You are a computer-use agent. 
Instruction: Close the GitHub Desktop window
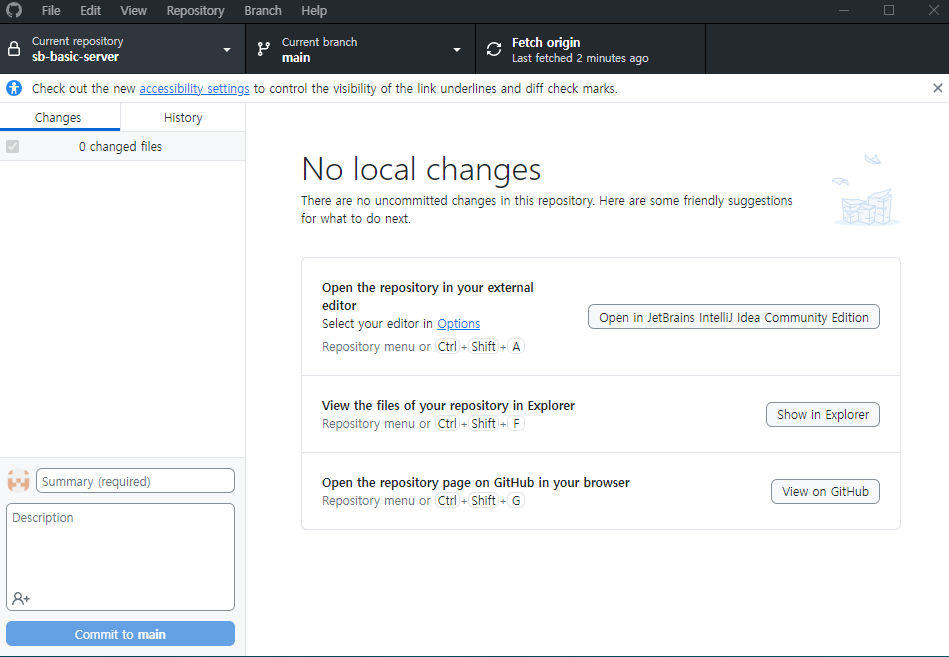click(934, 10)
